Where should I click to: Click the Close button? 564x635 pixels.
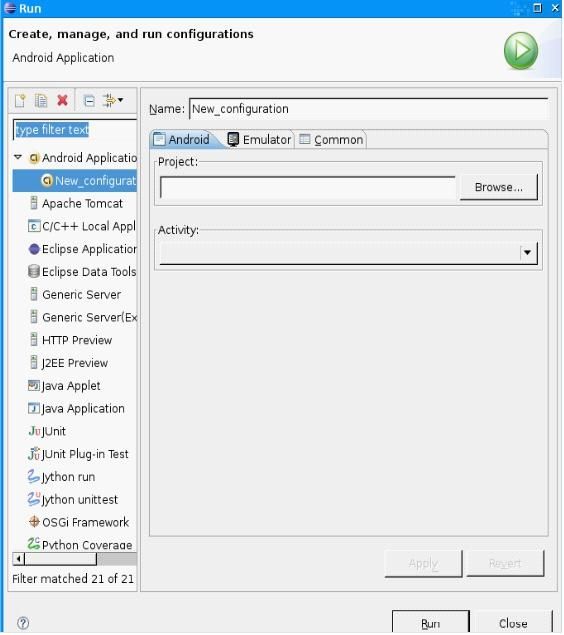(x=513, y=623)
